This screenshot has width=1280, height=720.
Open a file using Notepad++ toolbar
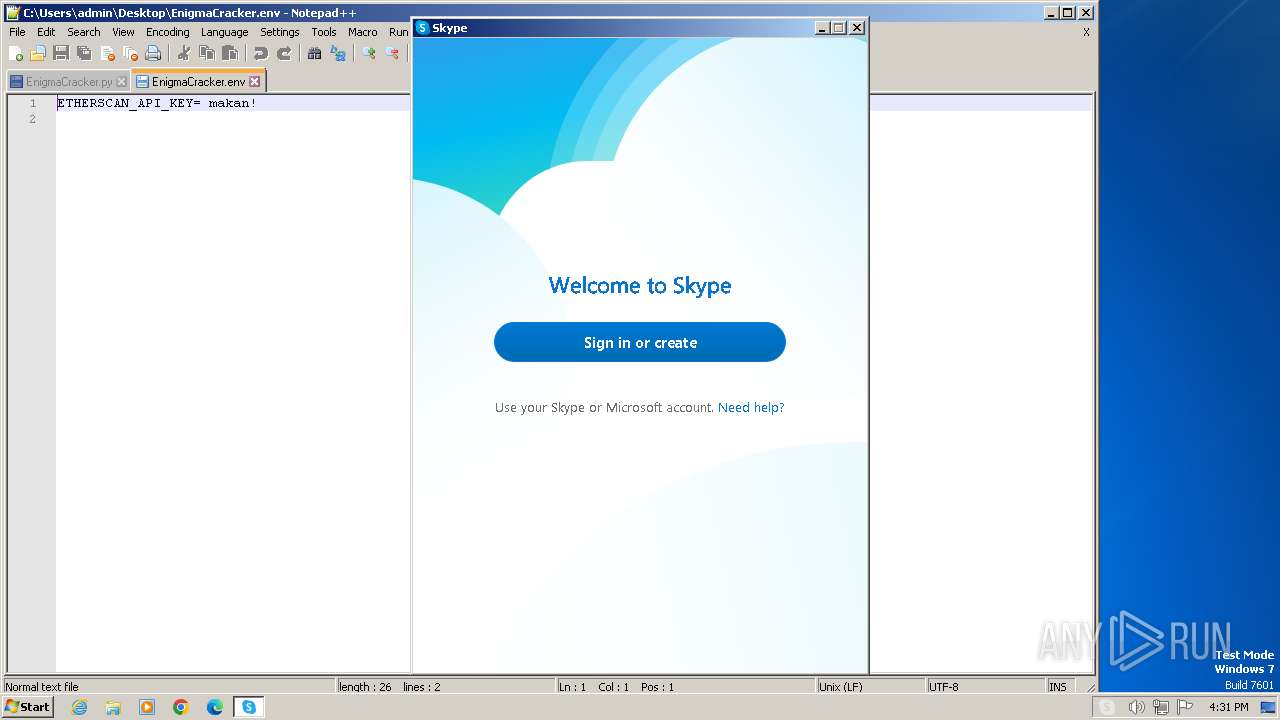pos(38,53)
